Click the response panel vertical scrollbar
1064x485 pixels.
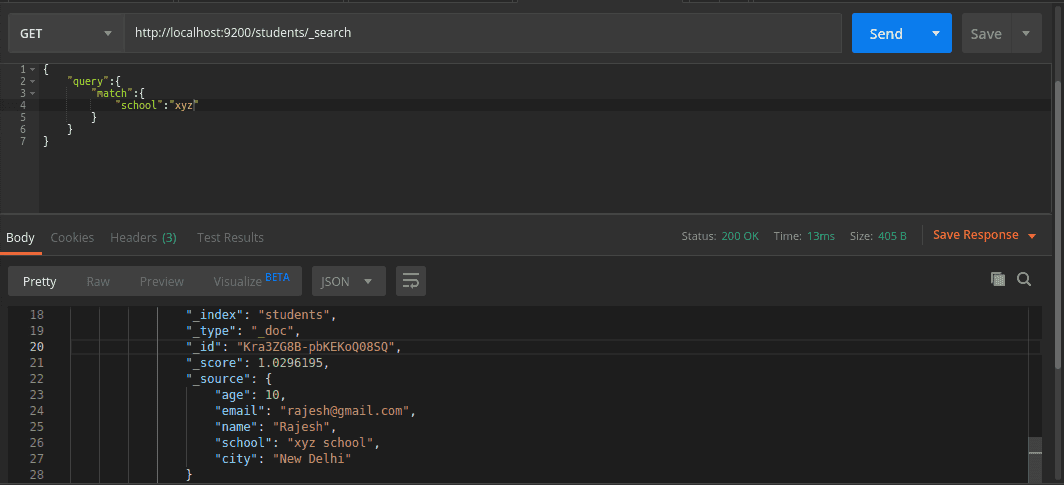[1034, 458]
